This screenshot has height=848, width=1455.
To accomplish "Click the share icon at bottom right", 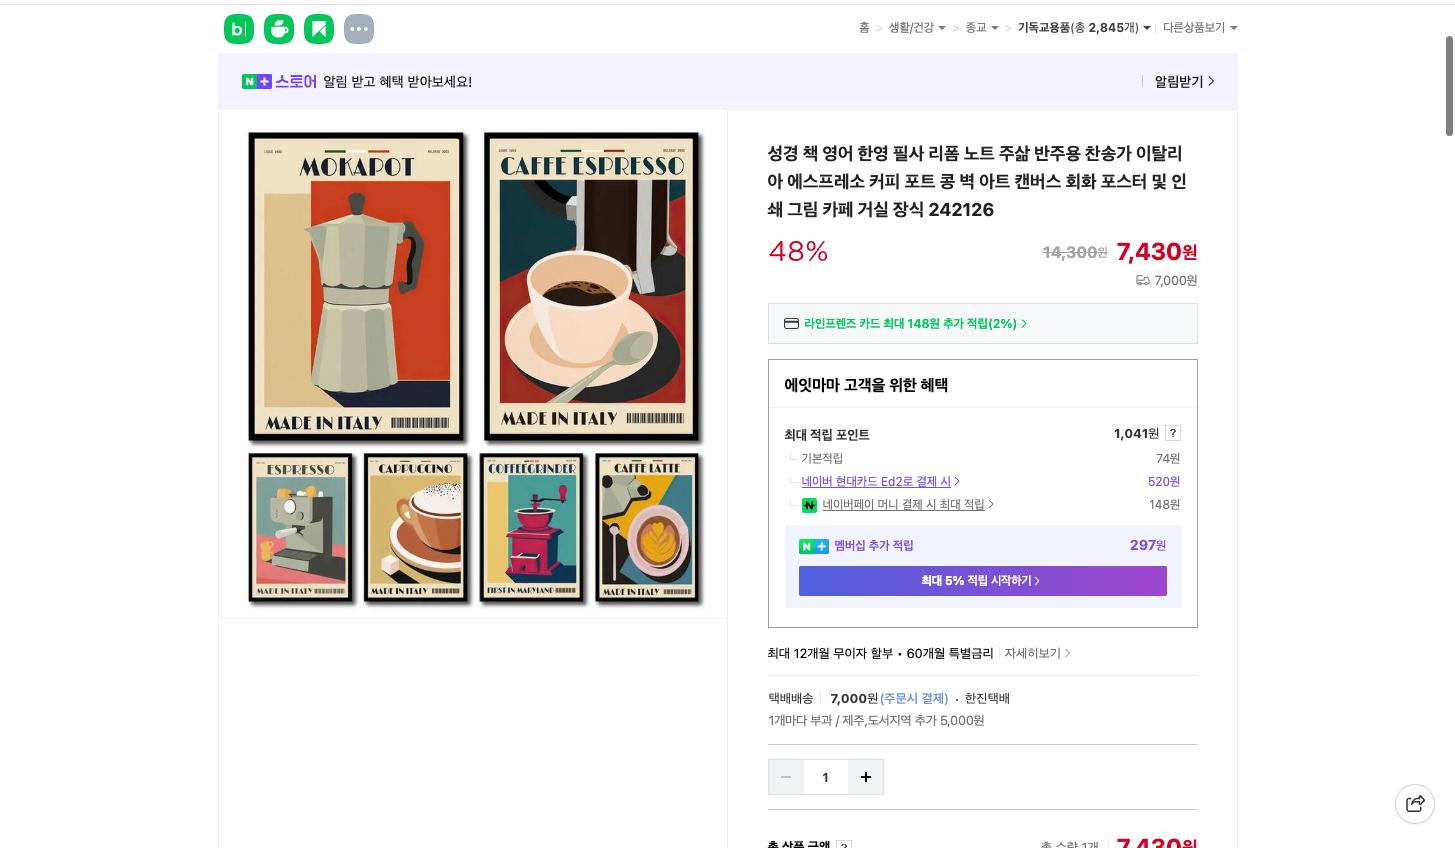I will (x=1414, y=804).
